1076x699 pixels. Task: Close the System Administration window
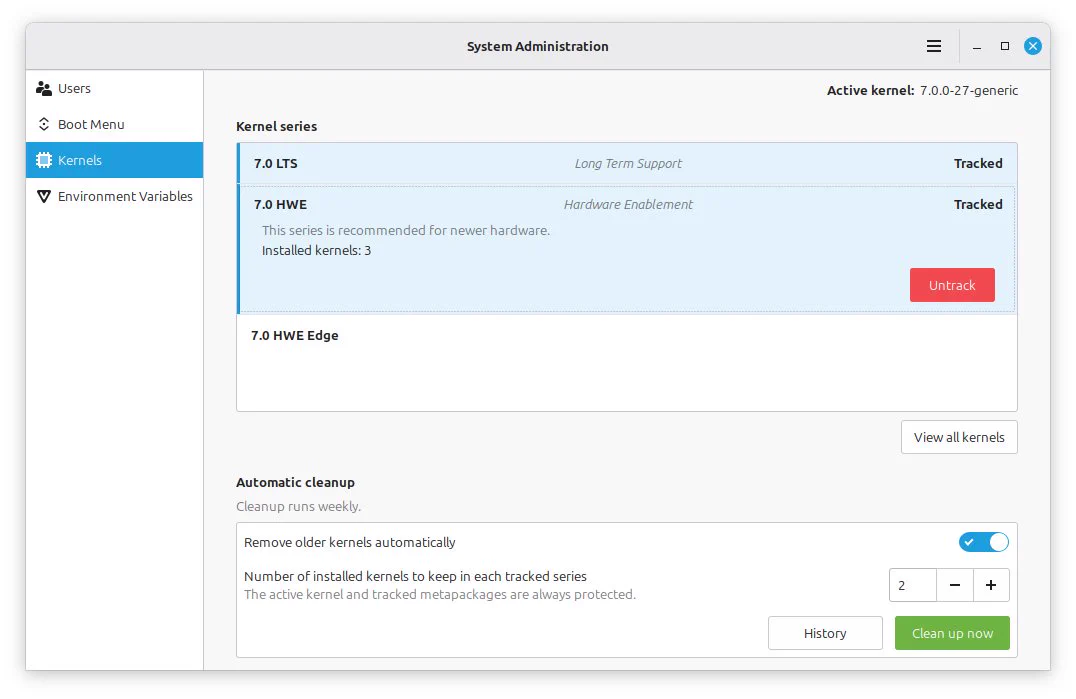1033,46
